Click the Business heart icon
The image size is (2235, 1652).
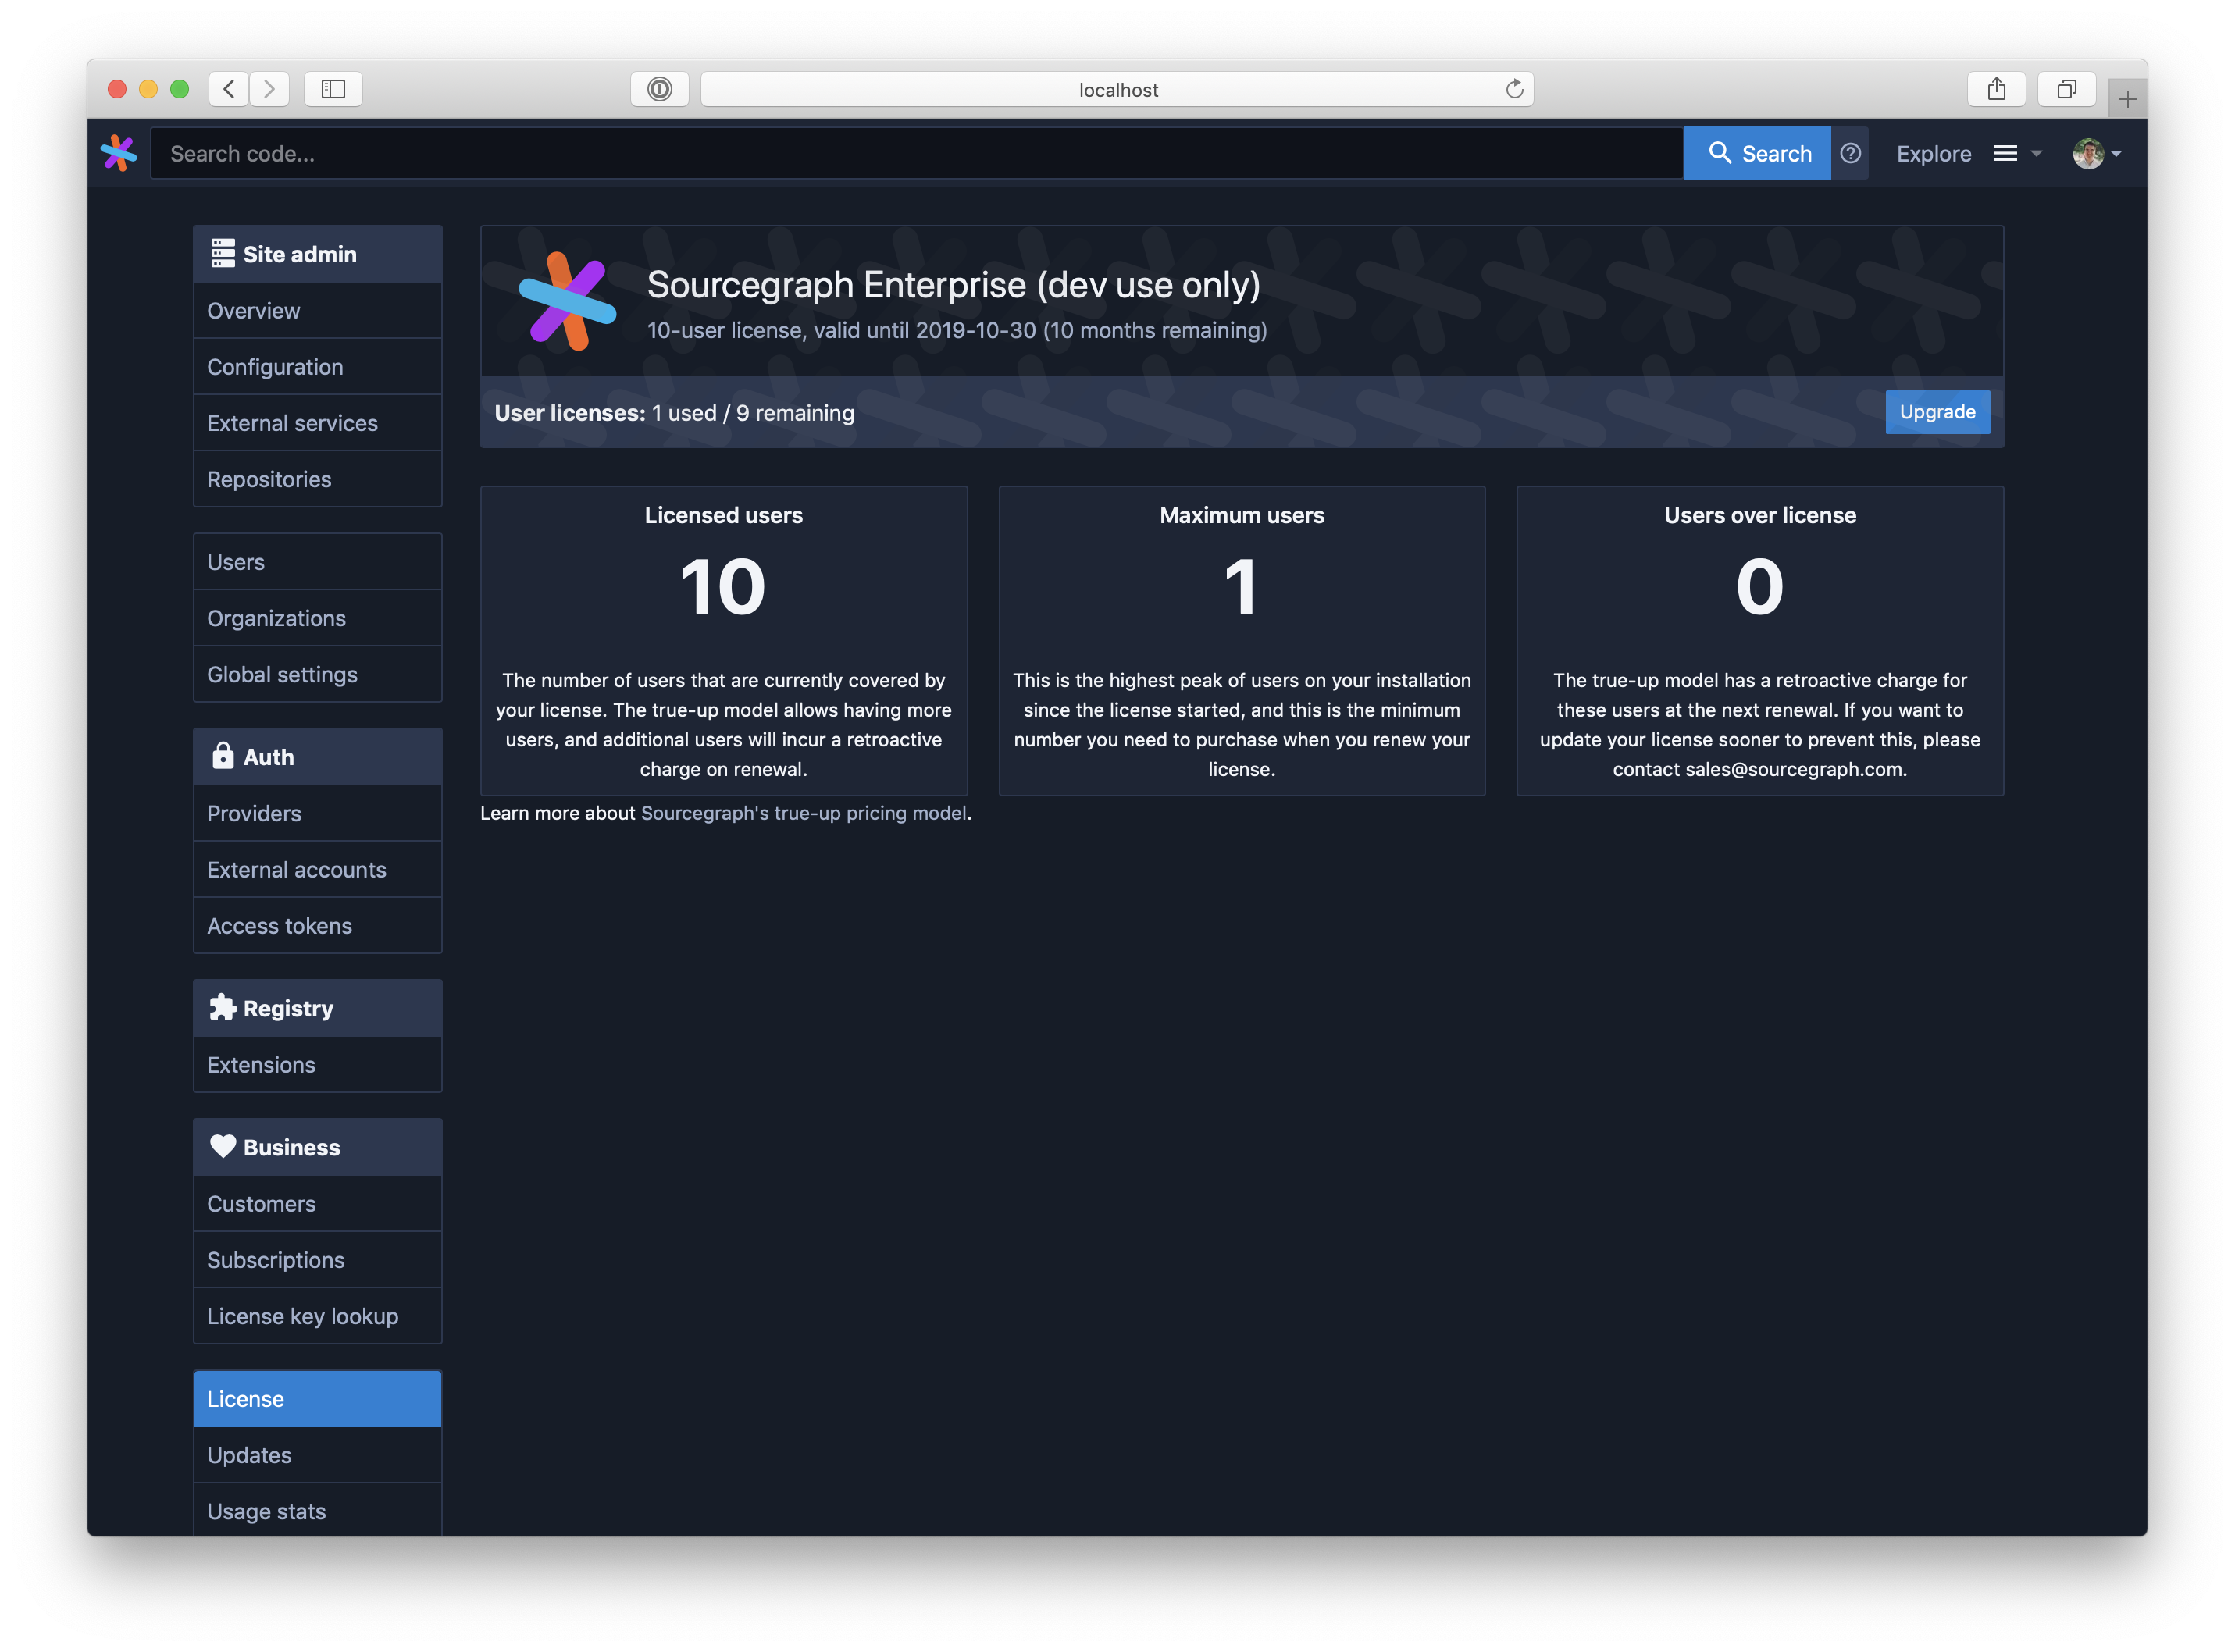tap(223, 1146)
